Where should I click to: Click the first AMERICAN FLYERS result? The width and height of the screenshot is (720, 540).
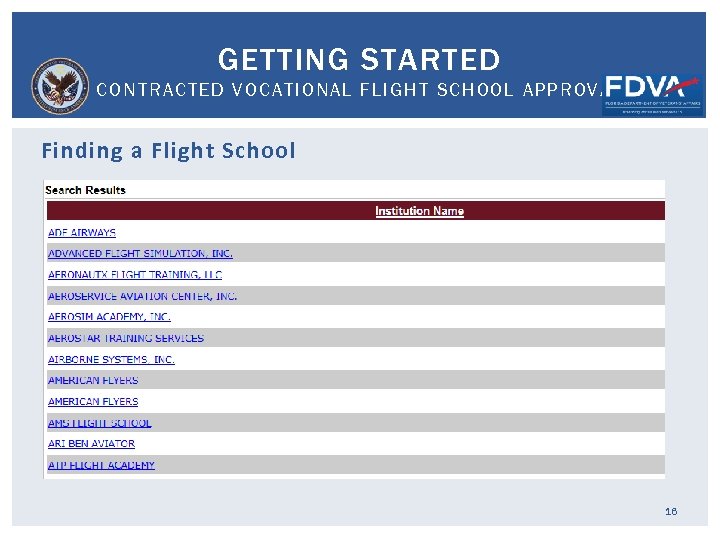coord(93,380)
